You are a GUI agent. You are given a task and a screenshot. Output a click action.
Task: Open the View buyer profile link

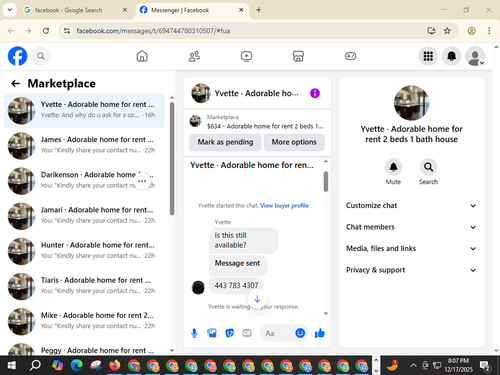pyautogui.click(x=284, y=206)
